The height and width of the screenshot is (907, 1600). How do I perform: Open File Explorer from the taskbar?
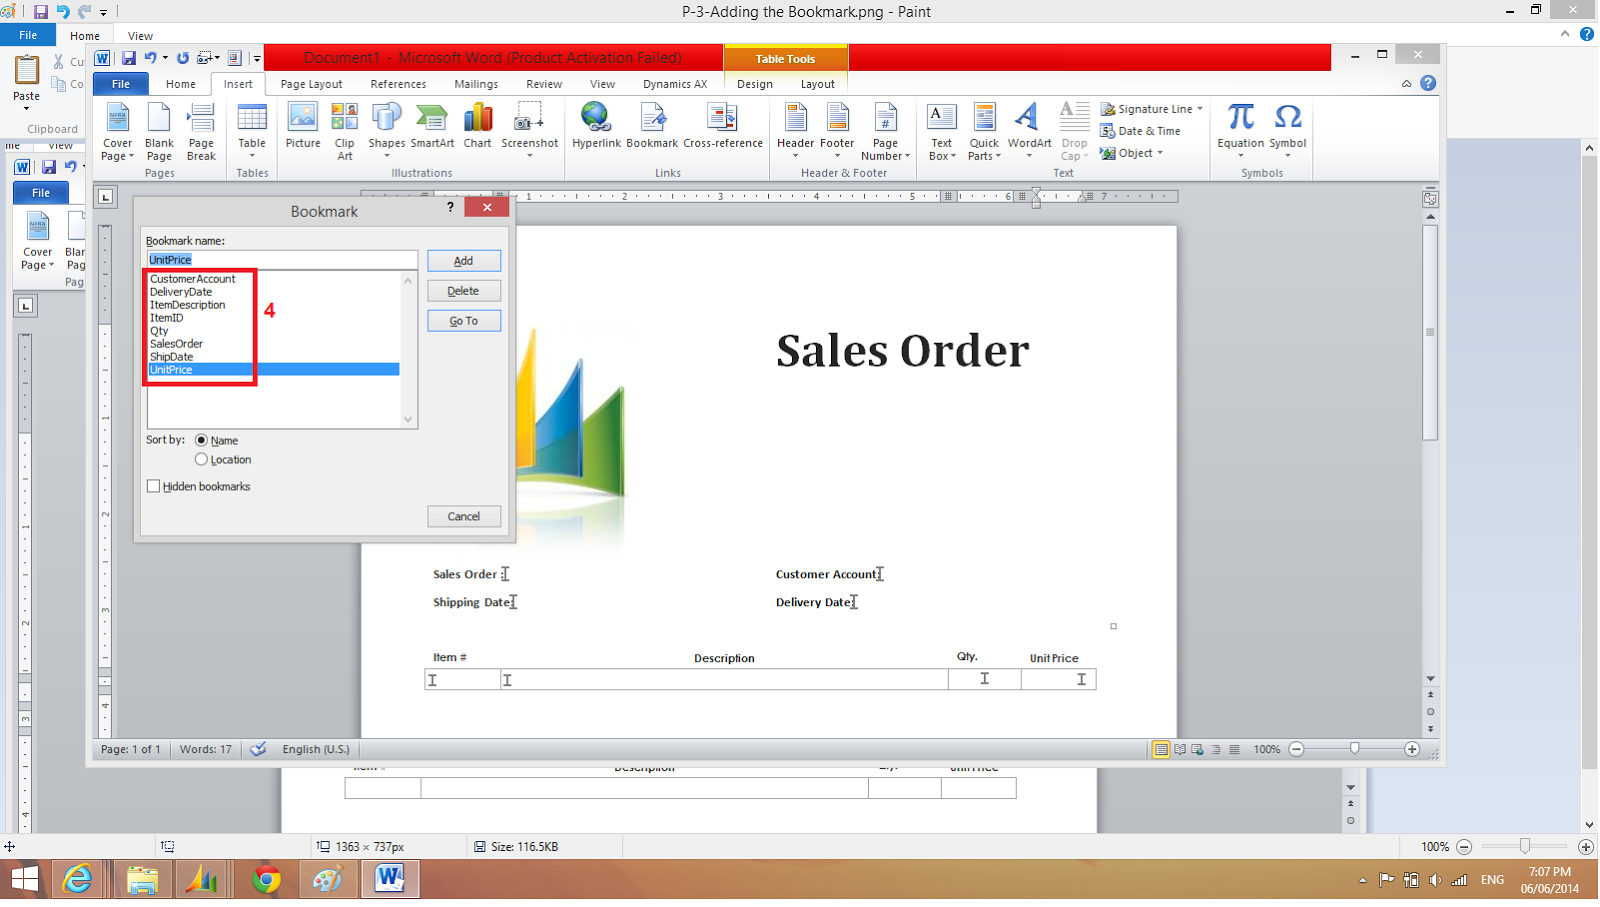pos(142,880)
